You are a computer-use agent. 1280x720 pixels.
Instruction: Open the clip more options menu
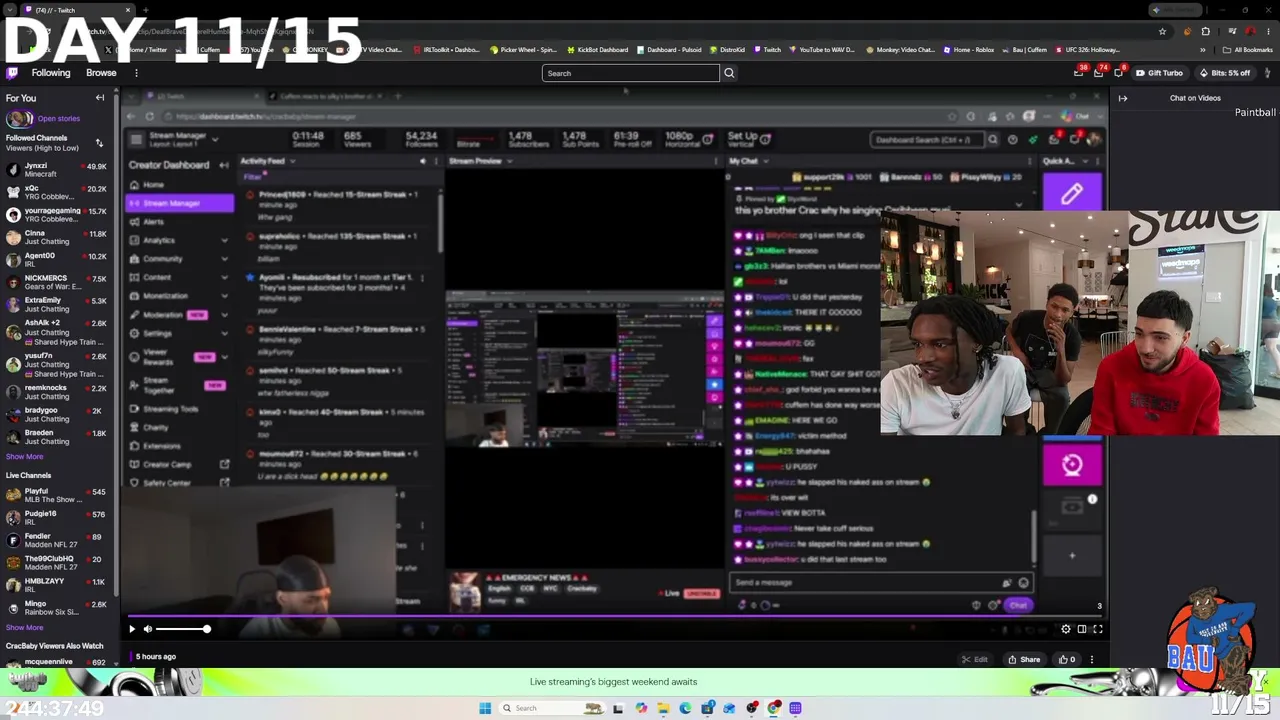coord(1092,660)
